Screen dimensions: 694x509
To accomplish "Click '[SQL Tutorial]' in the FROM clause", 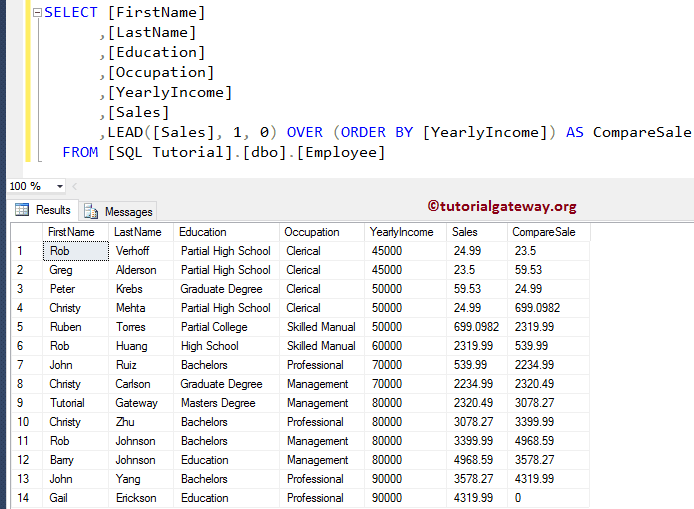I will pos(170,153).
